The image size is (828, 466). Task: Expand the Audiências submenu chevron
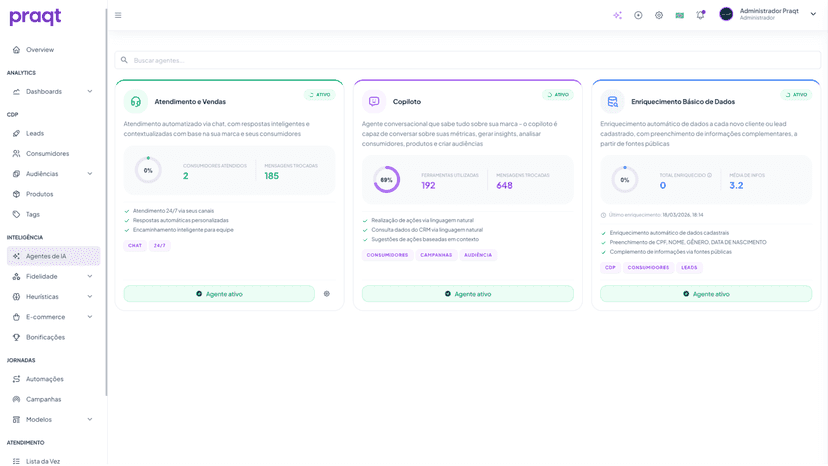(90, 174)
